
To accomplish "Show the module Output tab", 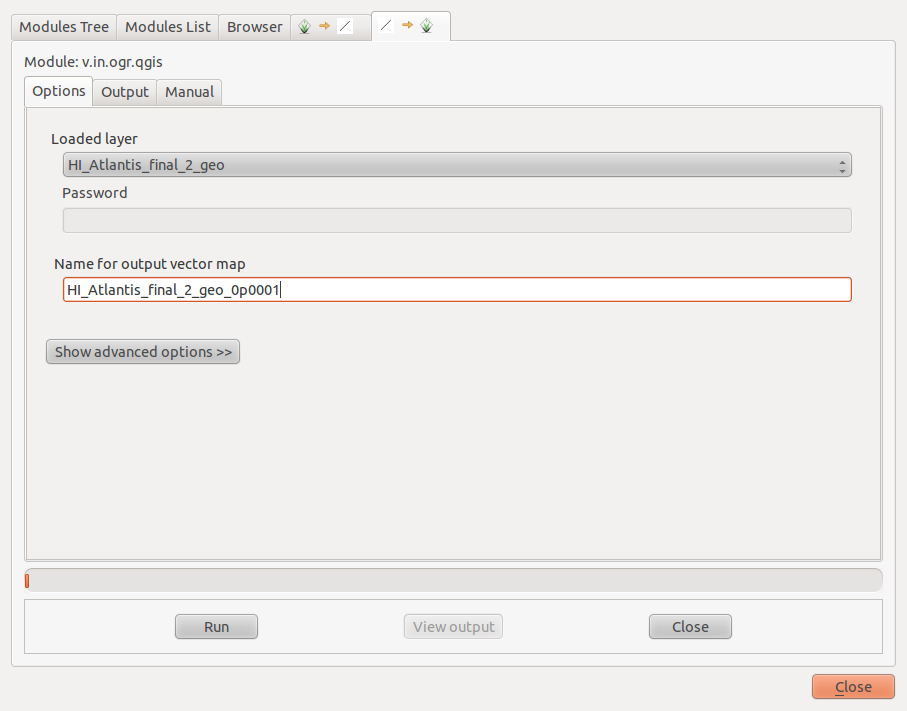I will pos(125,92).
